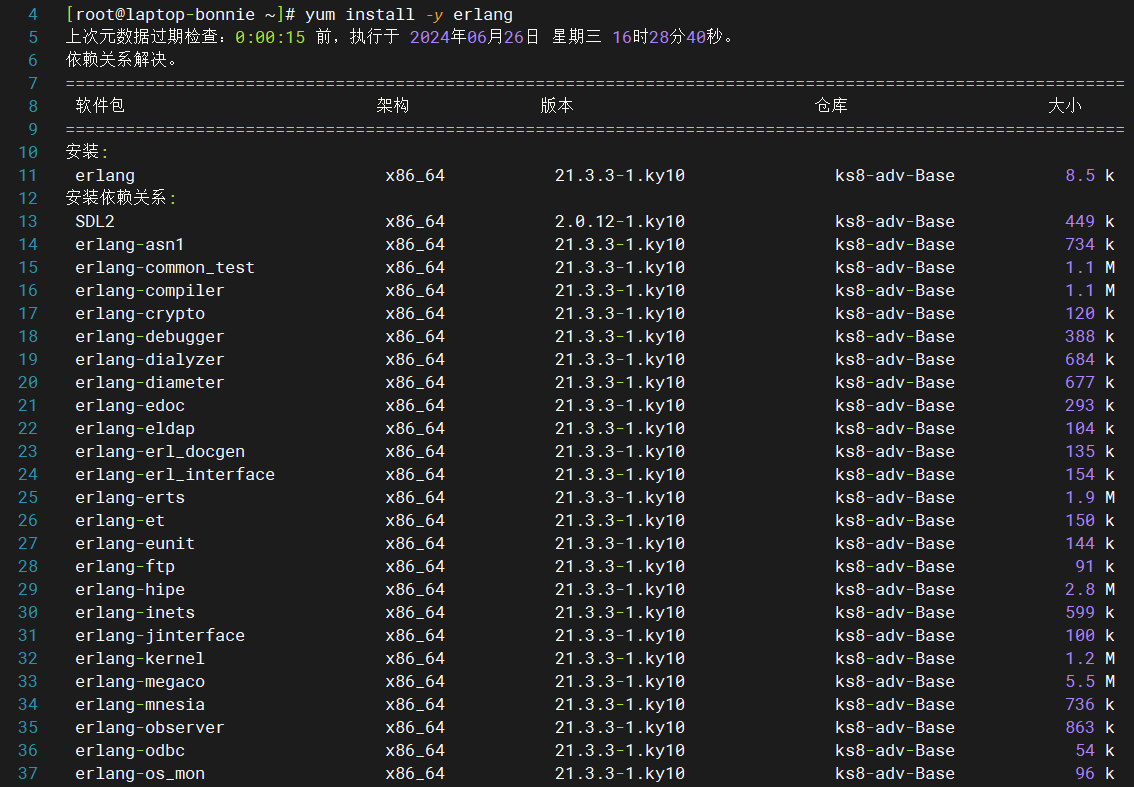
Task: Select the erlang-erts package name
Action: coord(129,498)
